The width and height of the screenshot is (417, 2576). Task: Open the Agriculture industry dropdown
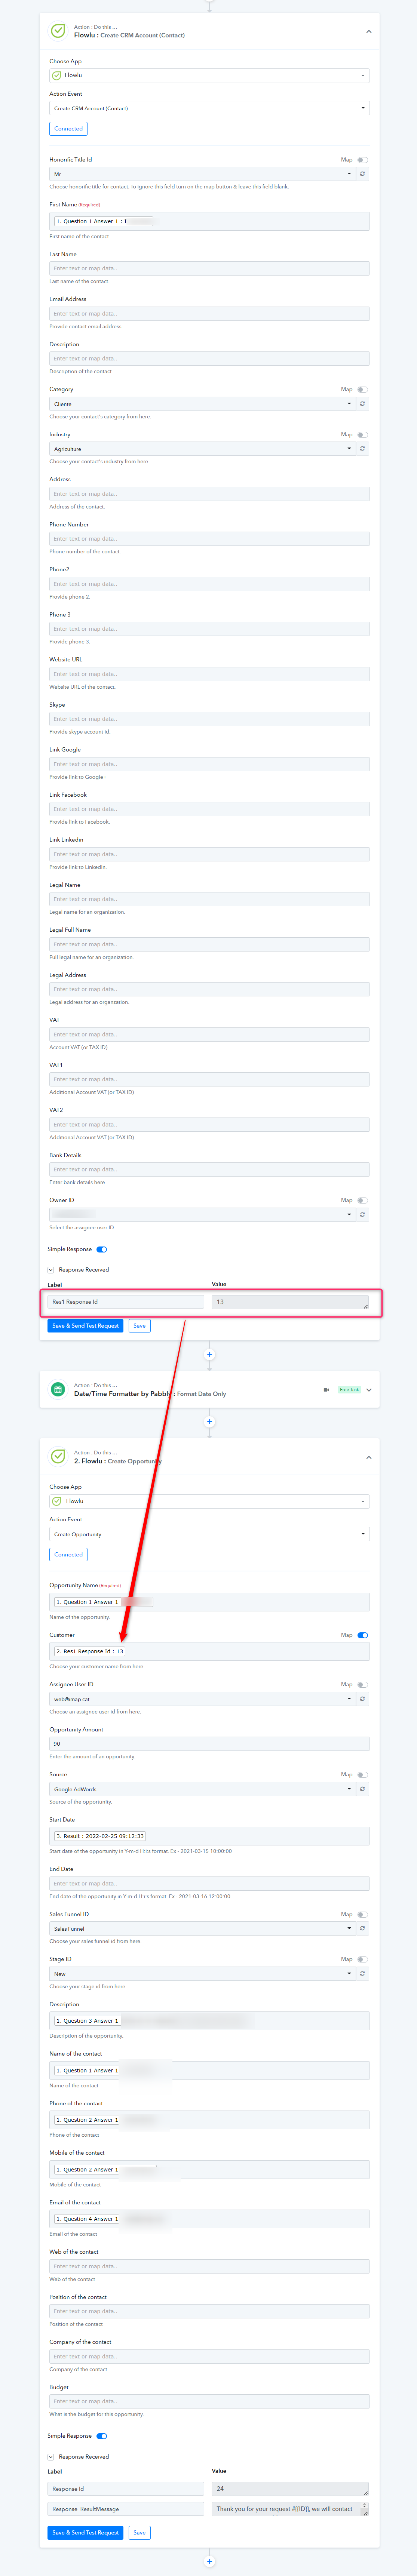(202, 449)
